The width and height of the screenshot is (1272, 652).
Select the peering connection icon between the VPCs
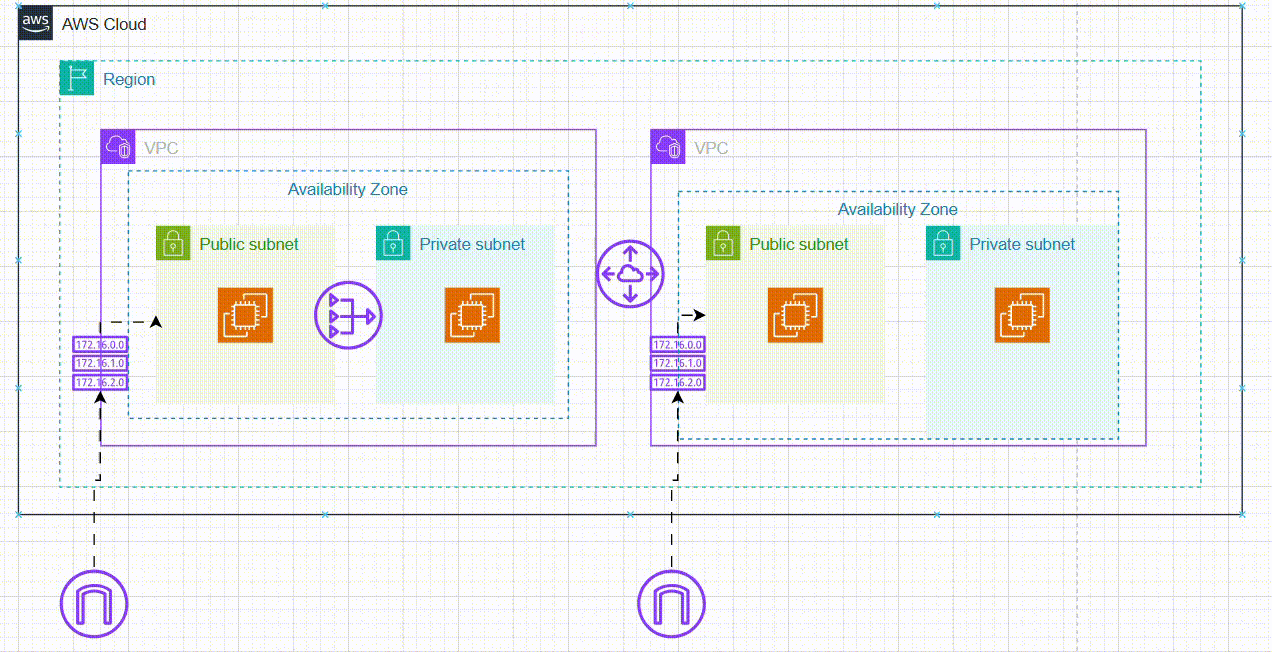pyautogui.click(x=630, y=274)
